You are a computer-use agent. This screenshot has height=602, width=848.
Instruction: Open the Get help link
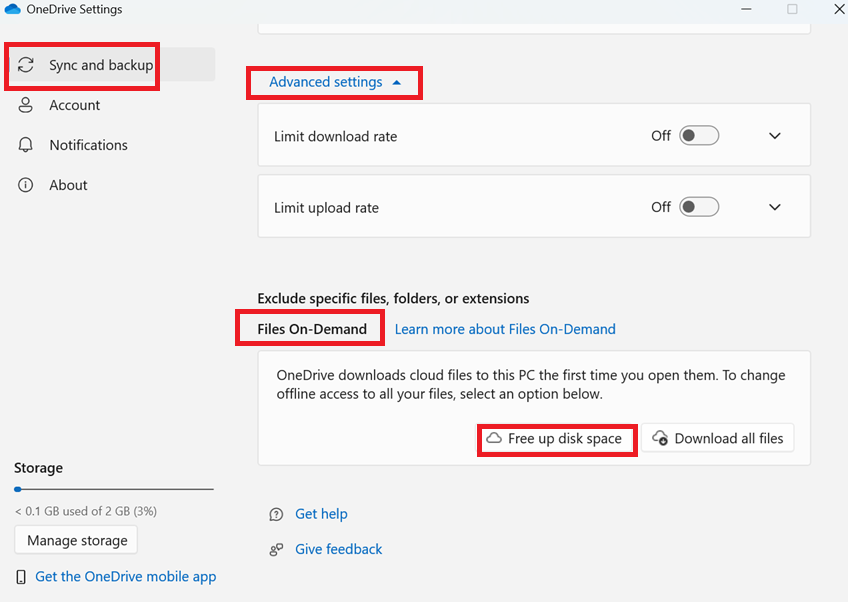[x=321, y=514]
